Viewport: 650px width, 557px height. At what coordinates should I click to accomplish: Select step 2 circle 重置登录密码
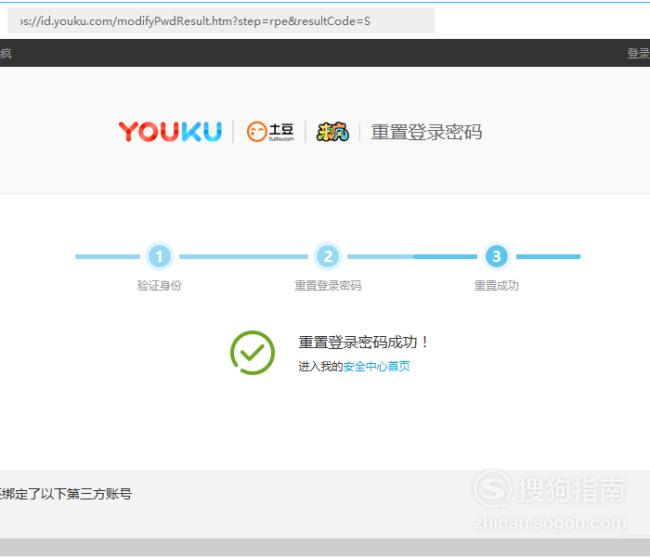tap(327, 256)
